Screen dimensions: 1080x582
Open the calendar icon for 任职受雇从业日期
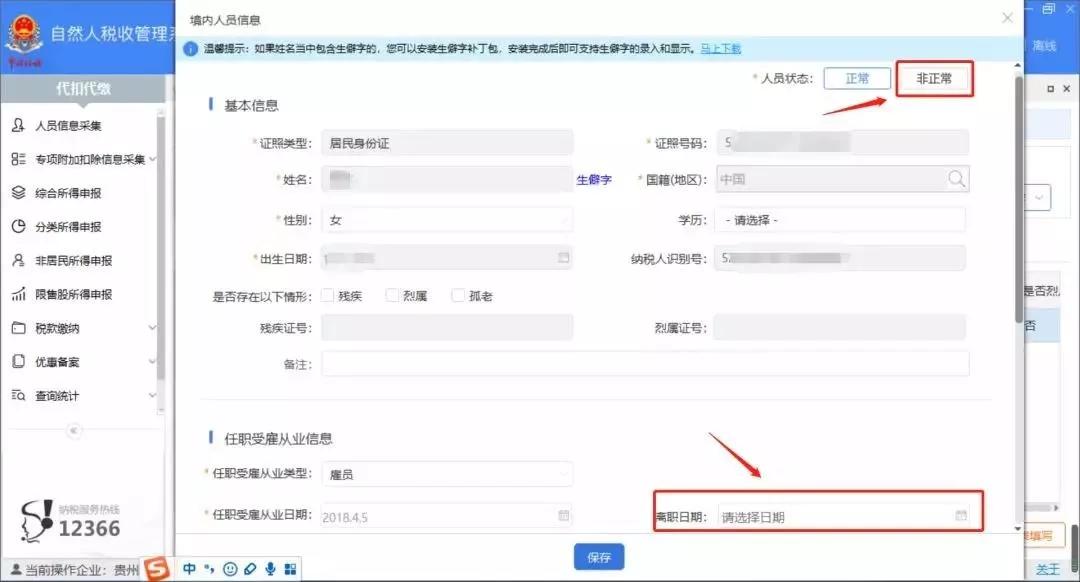[563, 515]
